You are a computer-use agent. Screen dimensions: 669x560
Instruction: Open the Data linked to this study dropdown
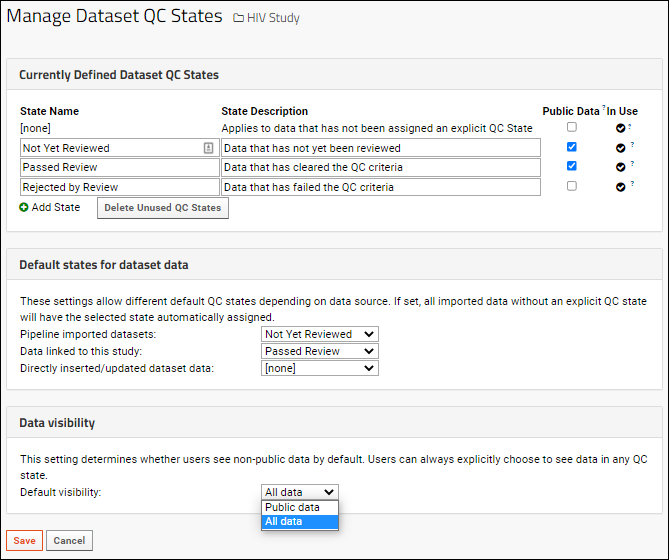tap(320, 351)
